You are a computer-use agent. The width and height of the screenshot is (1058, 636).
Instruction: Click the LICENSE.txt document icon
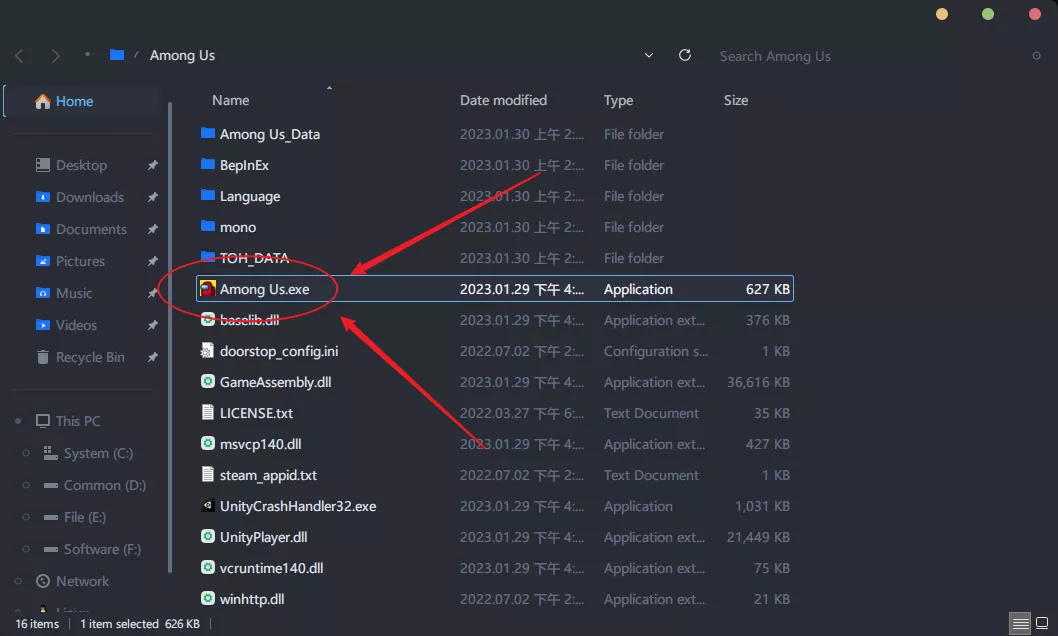(208, 413)
